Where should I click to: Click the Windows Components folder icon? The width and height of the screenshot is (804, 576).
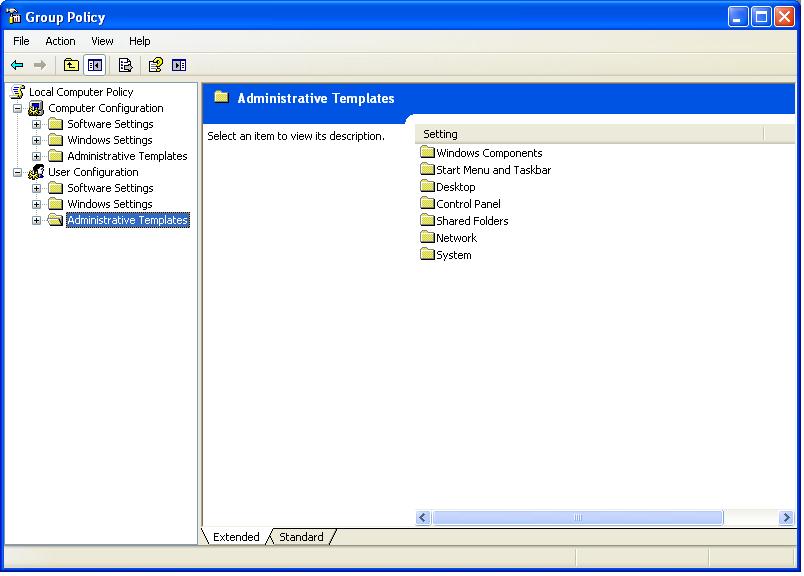tap(427, 152)
